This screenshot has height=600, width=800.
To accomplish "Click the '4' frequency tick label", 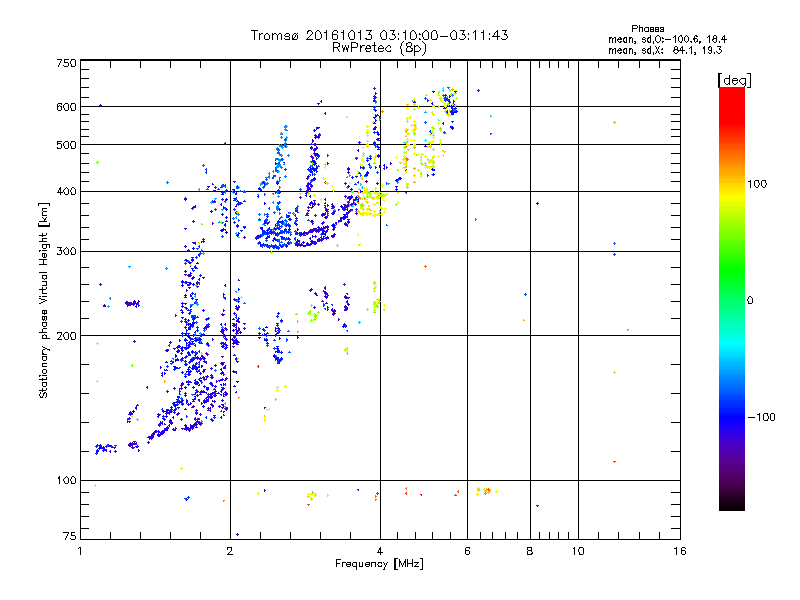I will [x=380, y=551].
